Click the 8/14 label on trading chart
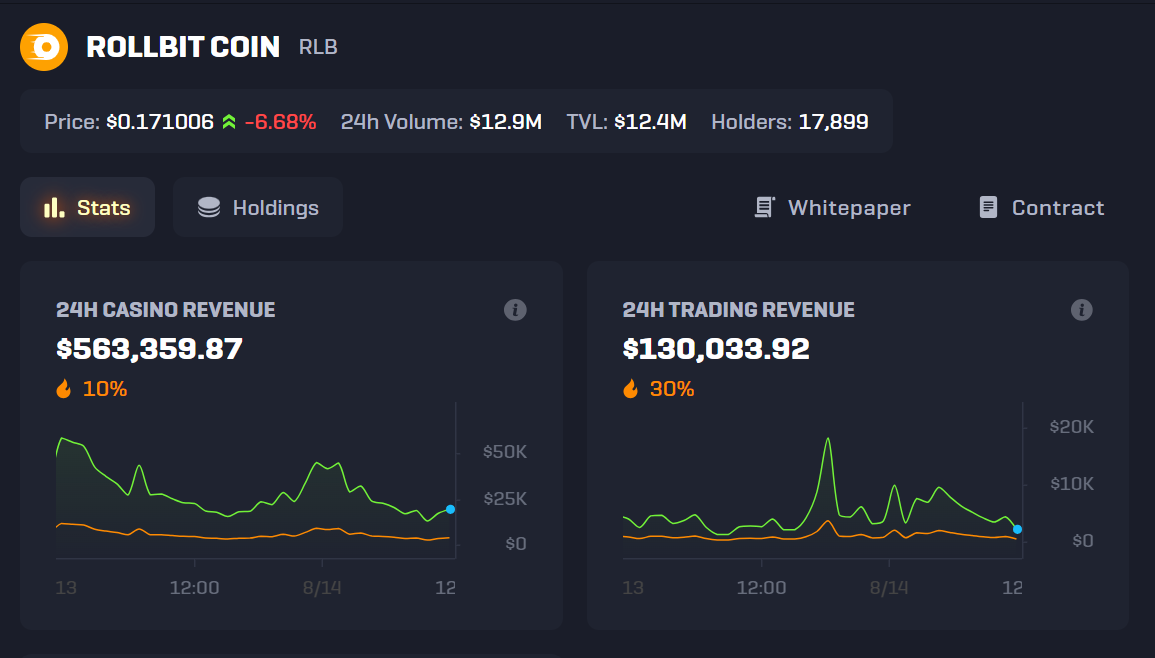Screen dimensions: 1155x658 click(x=888, y=588)
